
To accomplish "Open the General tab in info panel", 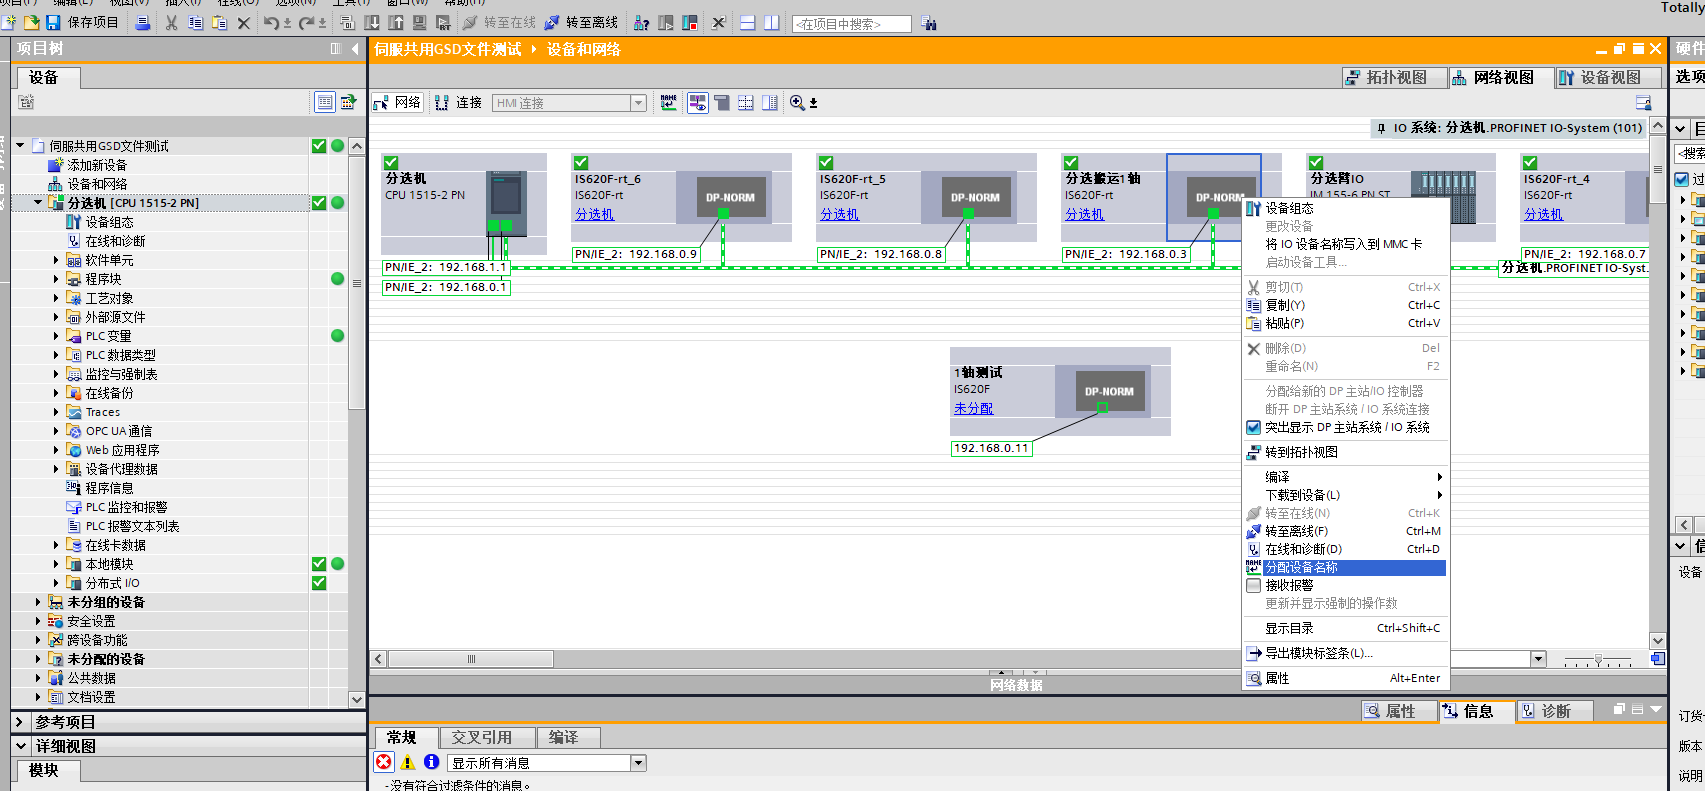I will click(x=401, y=737).
